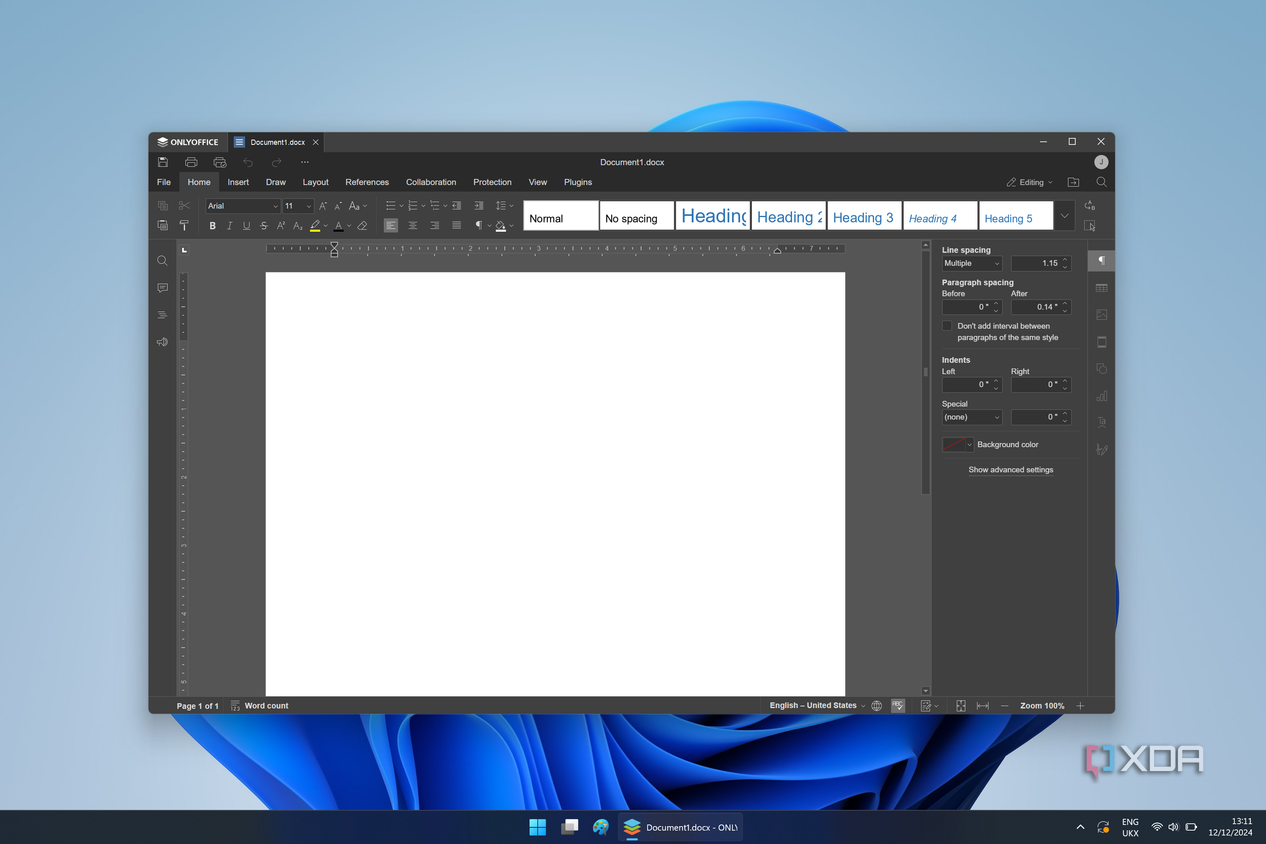Open the Special indent (none) dropdown
Viewport: 1266px width, 844px height.
click(972, 417)
